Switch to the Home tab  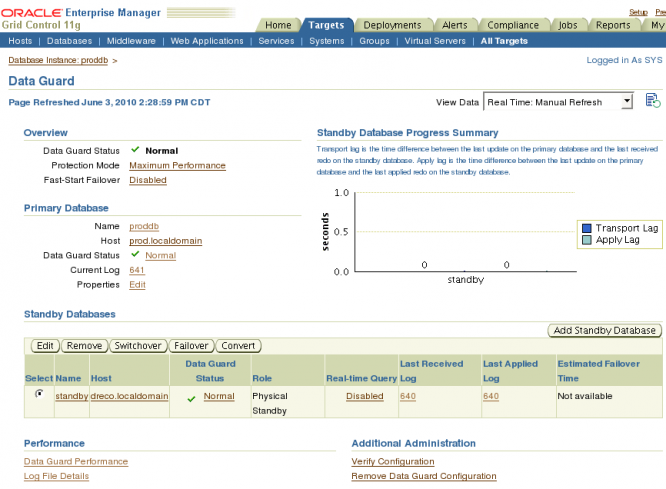point(278,25)
